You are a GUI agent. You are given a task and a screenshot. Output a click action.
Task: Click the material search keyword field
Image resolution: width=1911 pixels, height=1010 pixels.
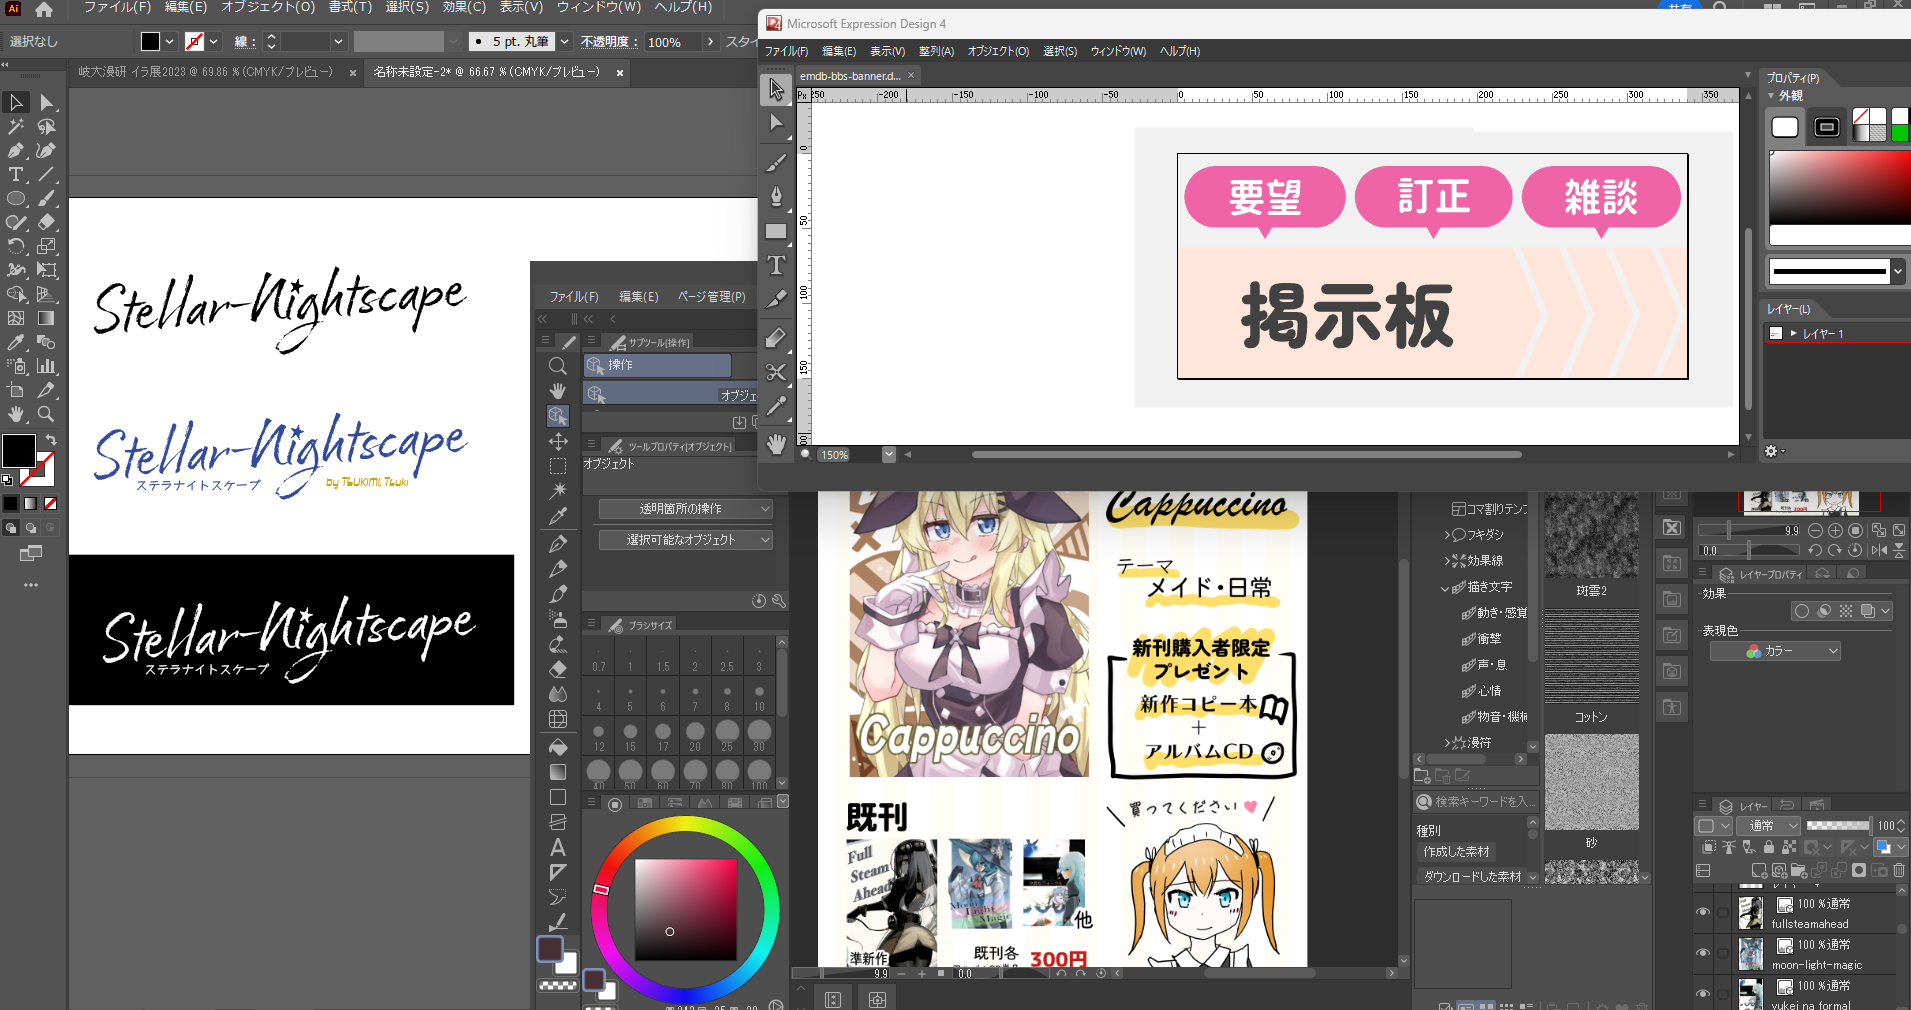click(x=1477, y=801)
